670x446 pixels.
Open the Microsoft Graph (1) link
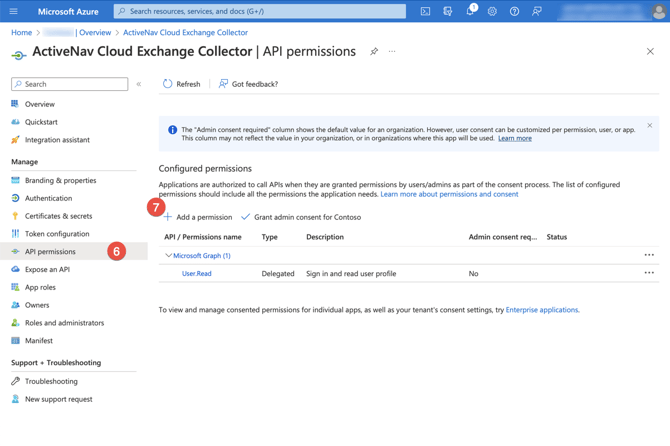coord(202,256)
